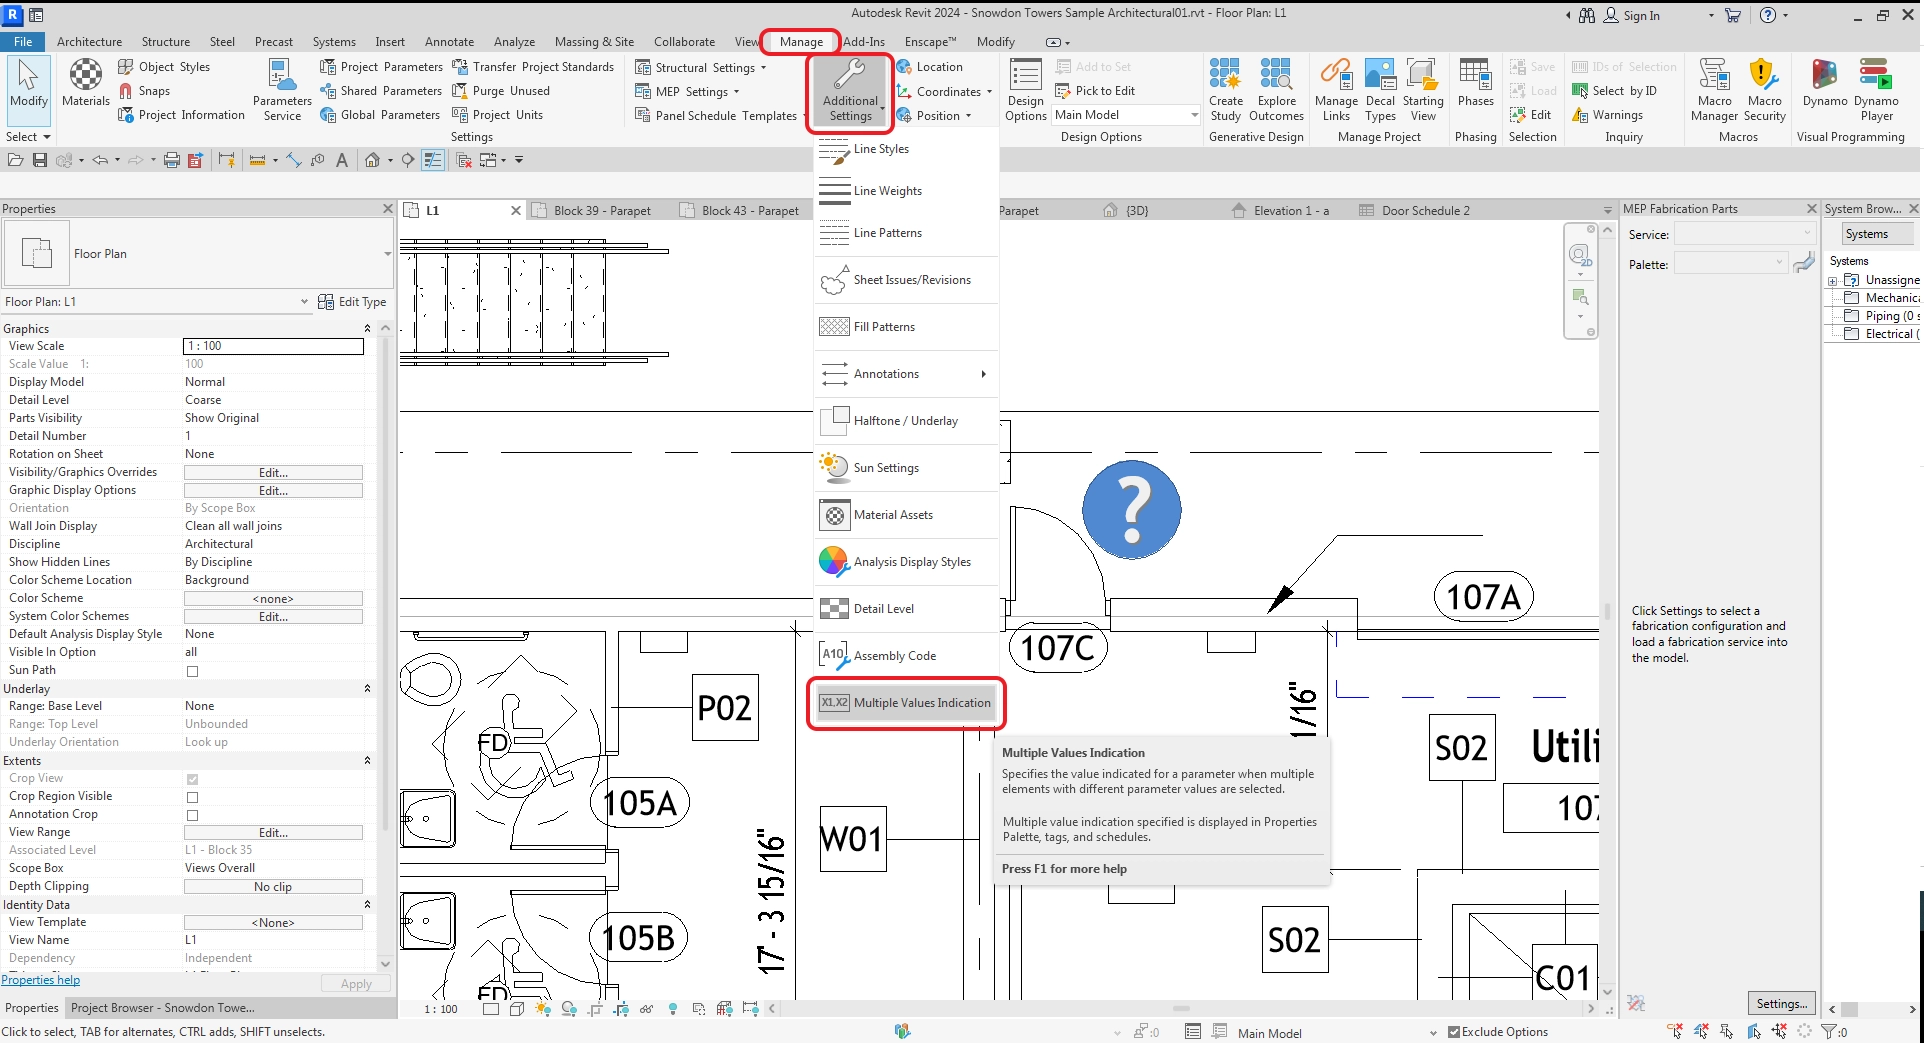The height and width of the screenshot is (1043, 1924).
Task: Run Purge Unused command
Action: tap(501, 91)
